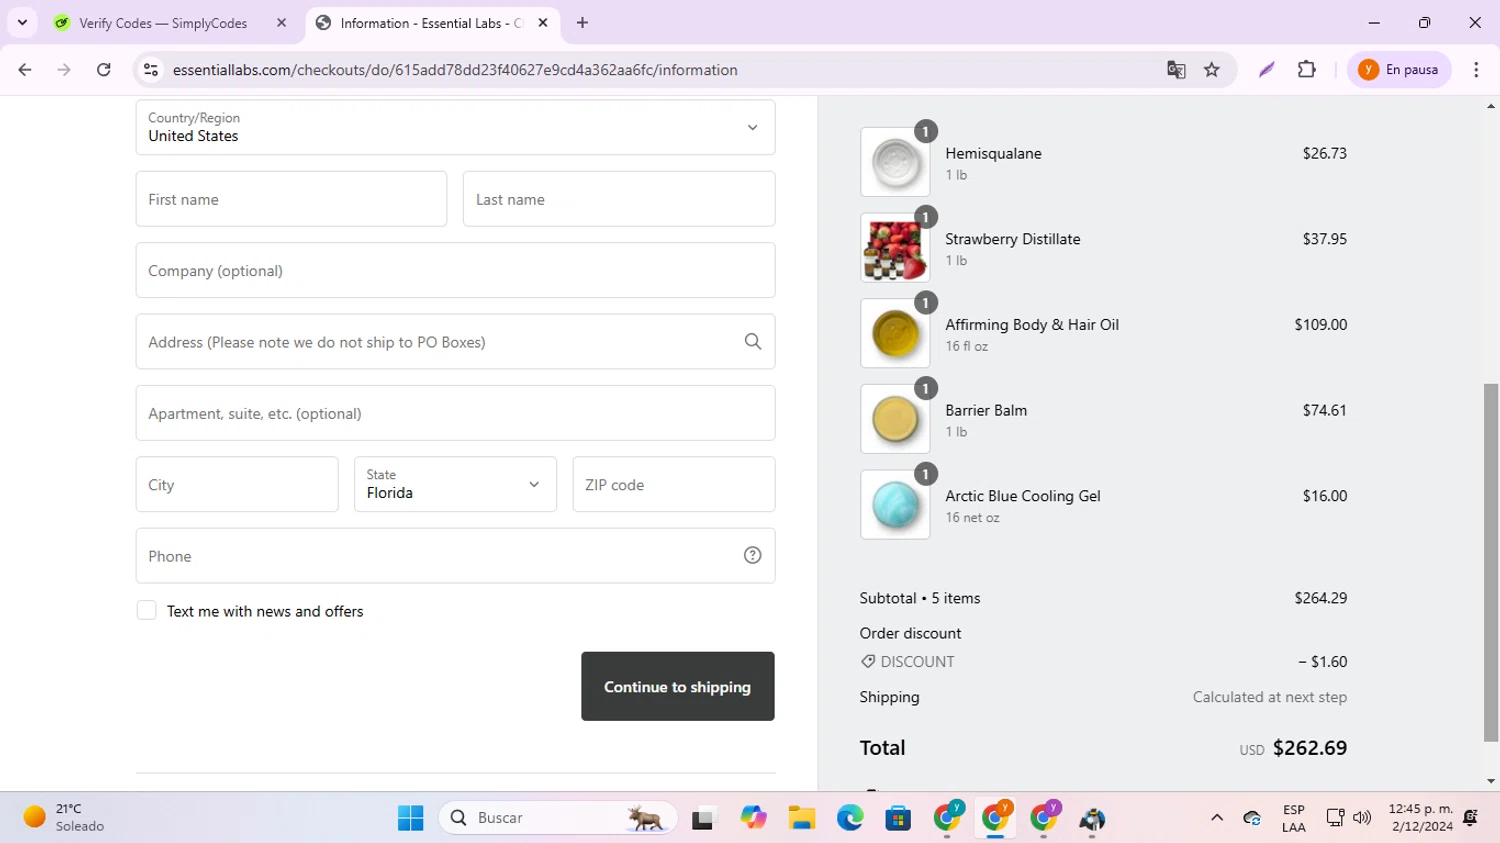1500x843 pixels.
Task: Click the total $262.69 amount
Action: [1310, 748]
